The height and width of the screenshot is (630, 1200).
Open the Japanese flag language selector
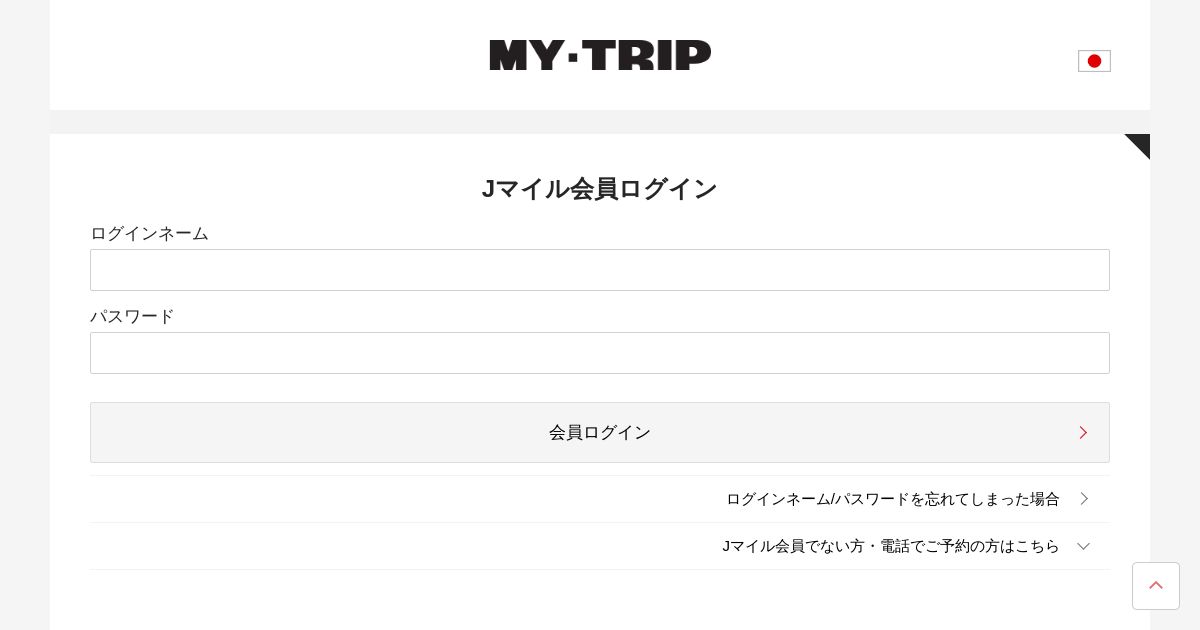pos(1094,61)
